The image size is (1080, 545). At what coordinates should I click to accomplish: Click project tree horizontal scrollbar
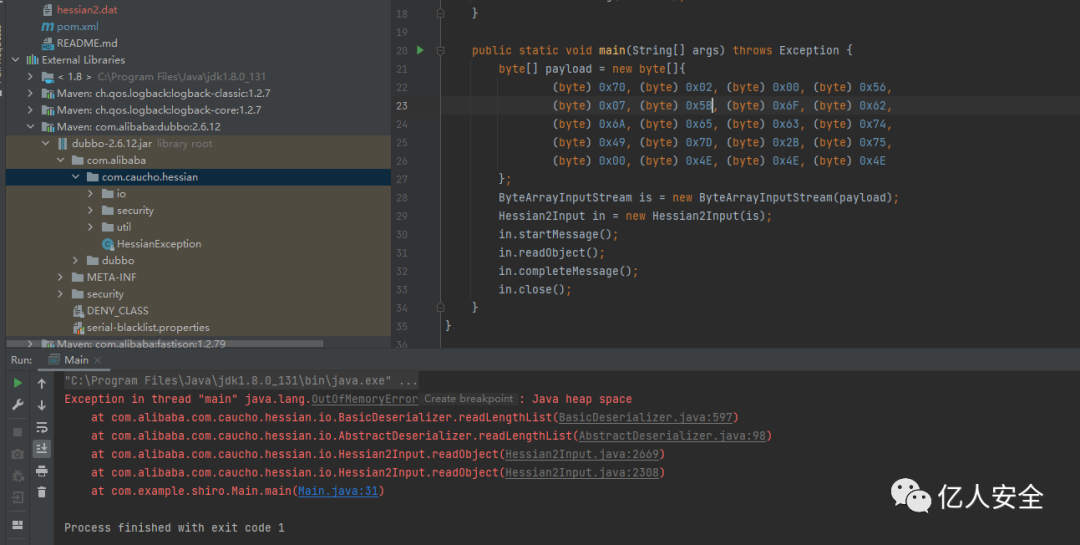coord(165,343)
